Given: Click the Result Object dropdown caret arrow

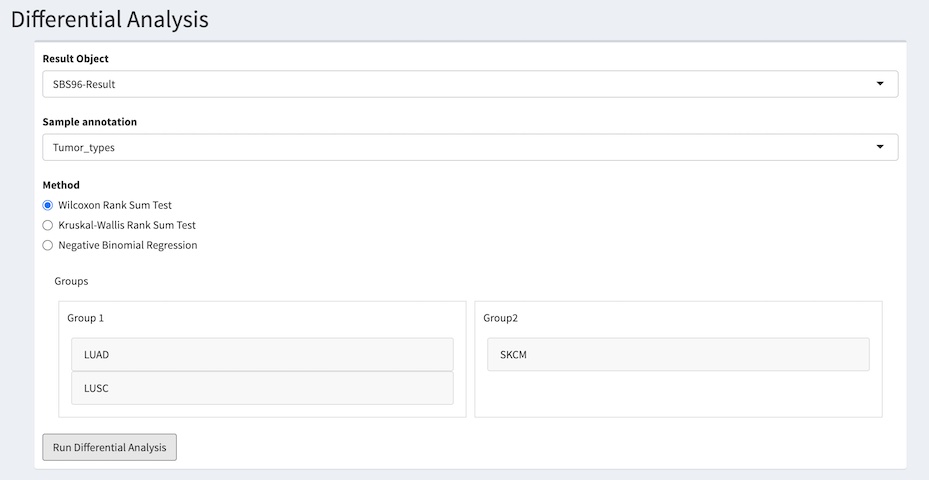Looking at the screenshot, I should pyautogui.click(x=880, y=84).
